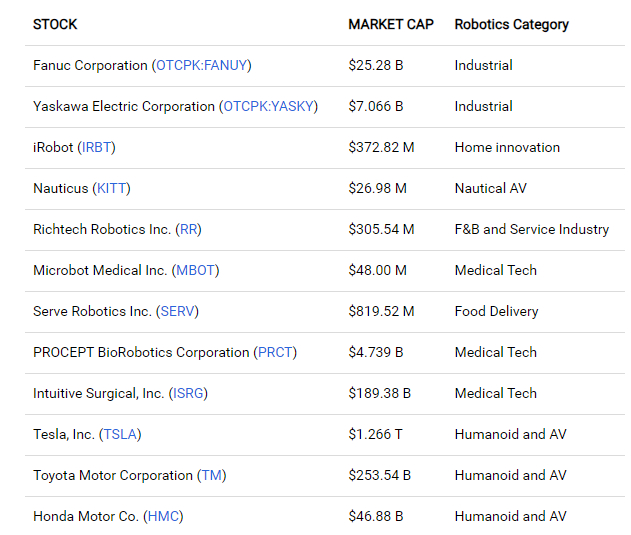Click the TSLA ticker link
The width and height of the screenshot is (631, 535).
pyautogui.click(x=120, y=434)
